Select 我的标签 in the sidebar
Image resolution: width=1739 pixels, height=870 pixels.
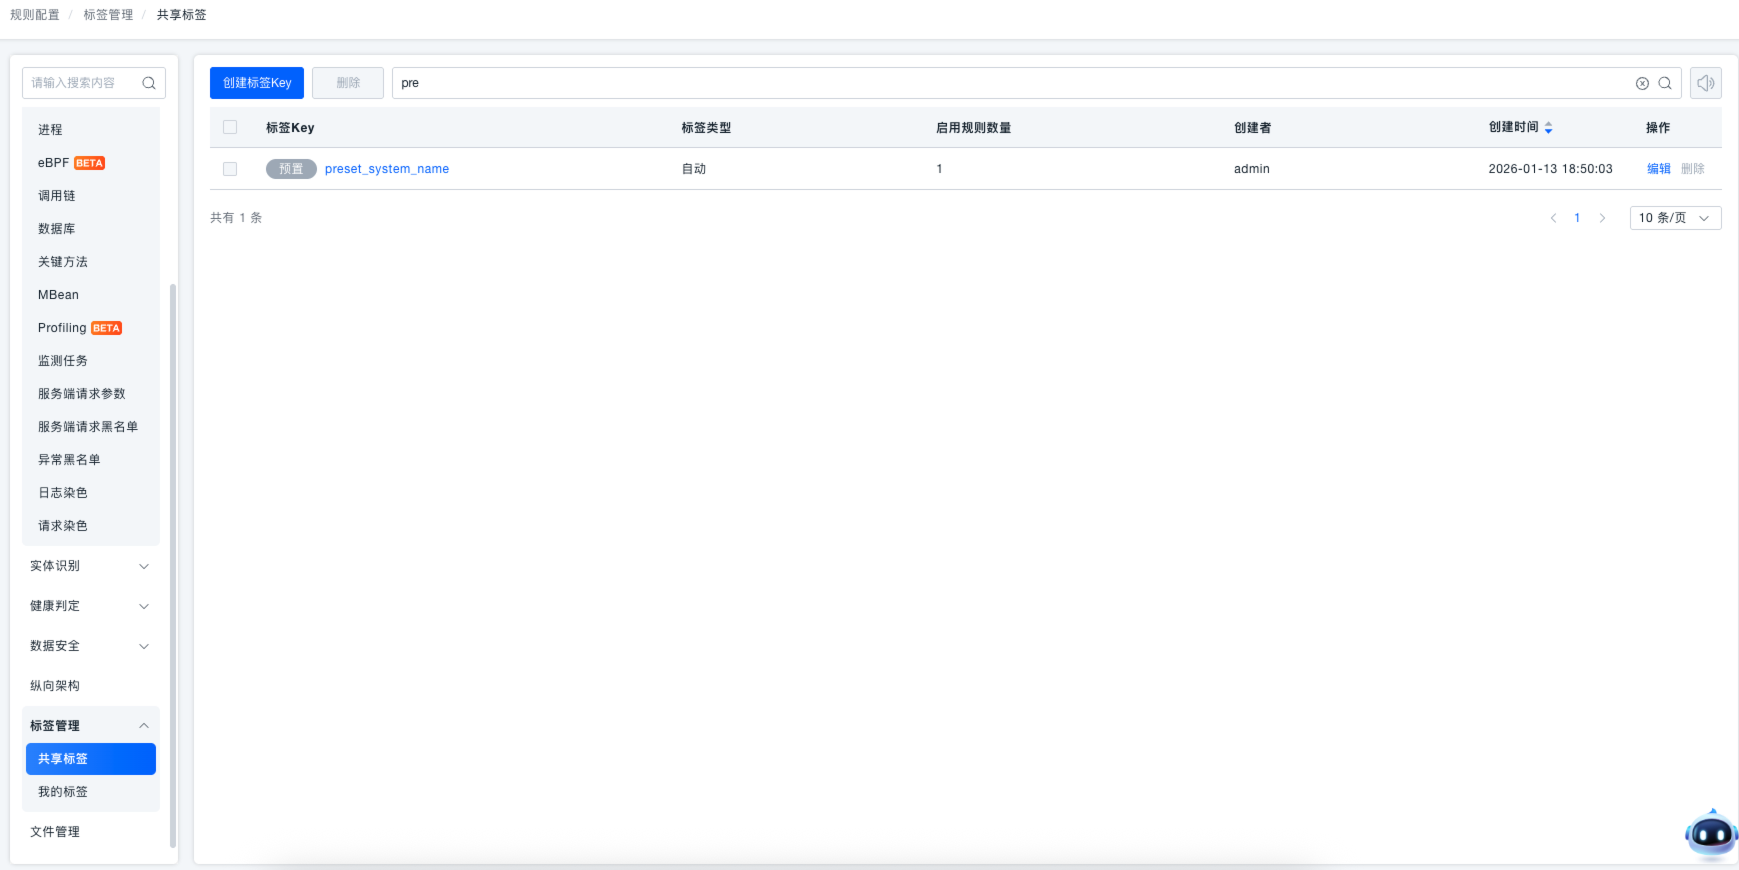(63, 792)
